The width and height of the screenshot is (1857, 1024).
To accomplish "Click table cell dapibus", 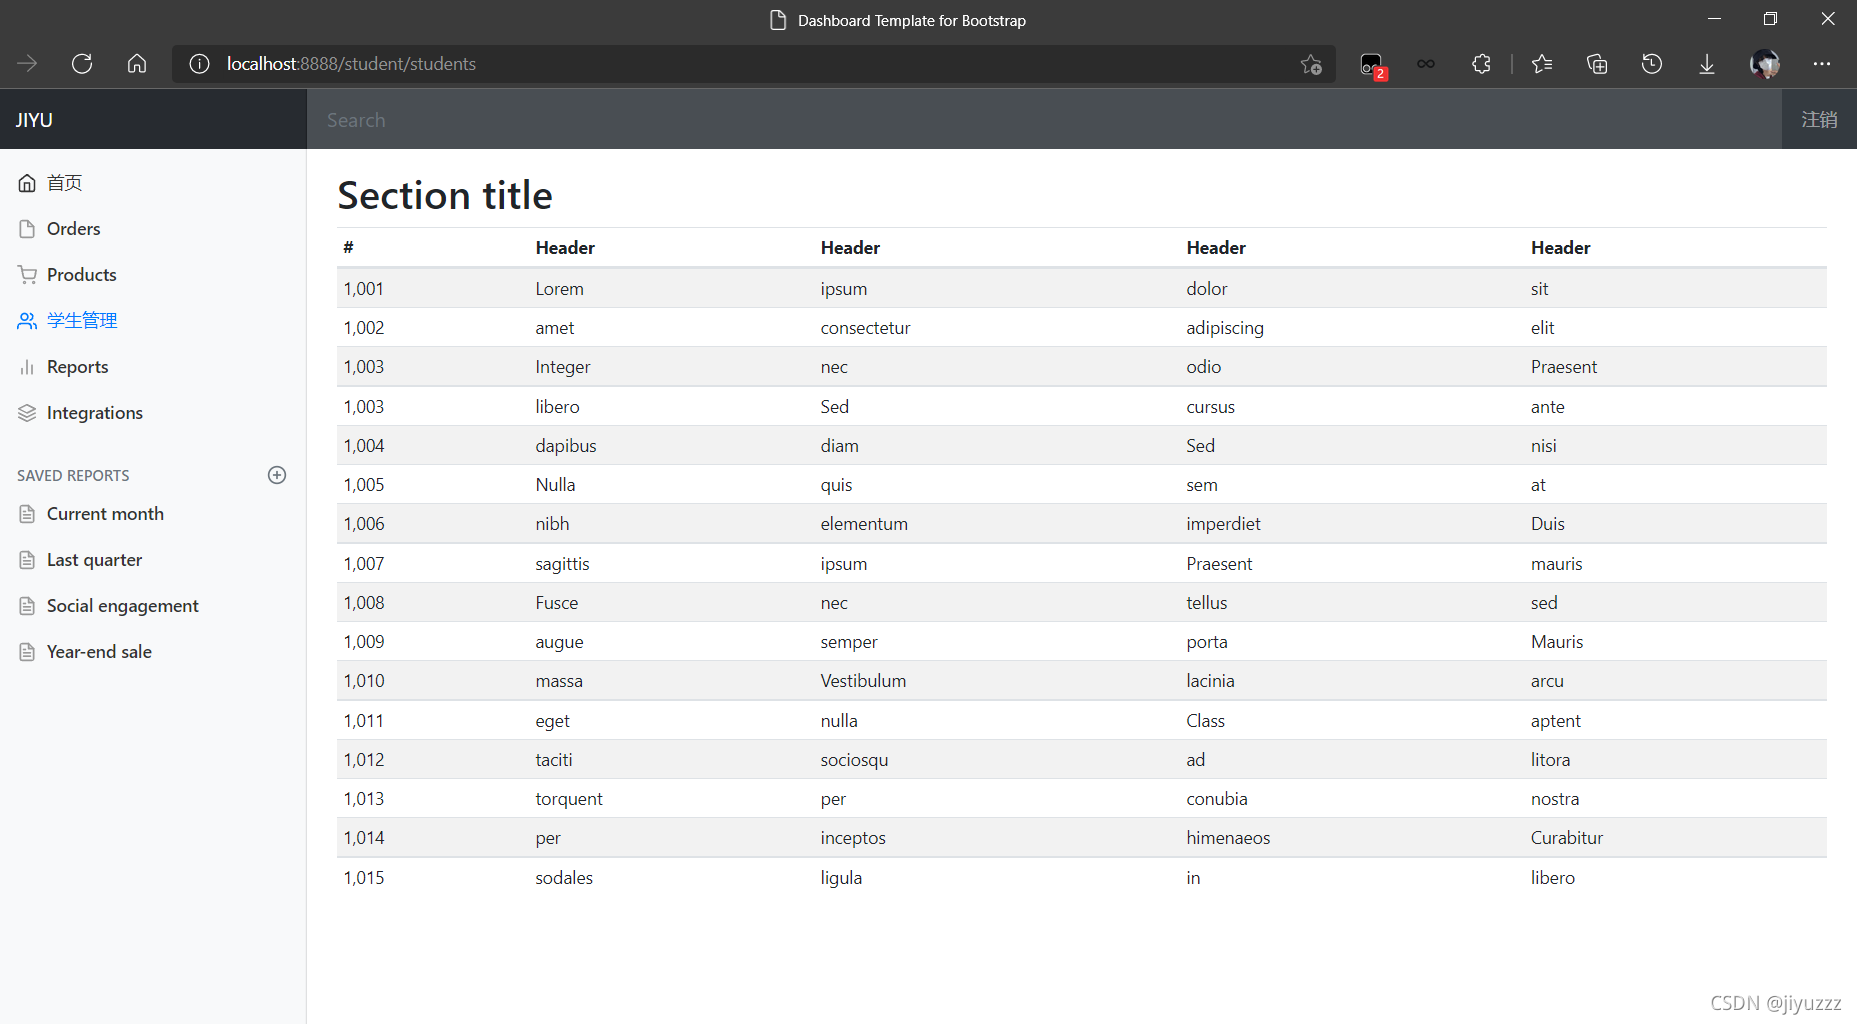I will point(566,446).
